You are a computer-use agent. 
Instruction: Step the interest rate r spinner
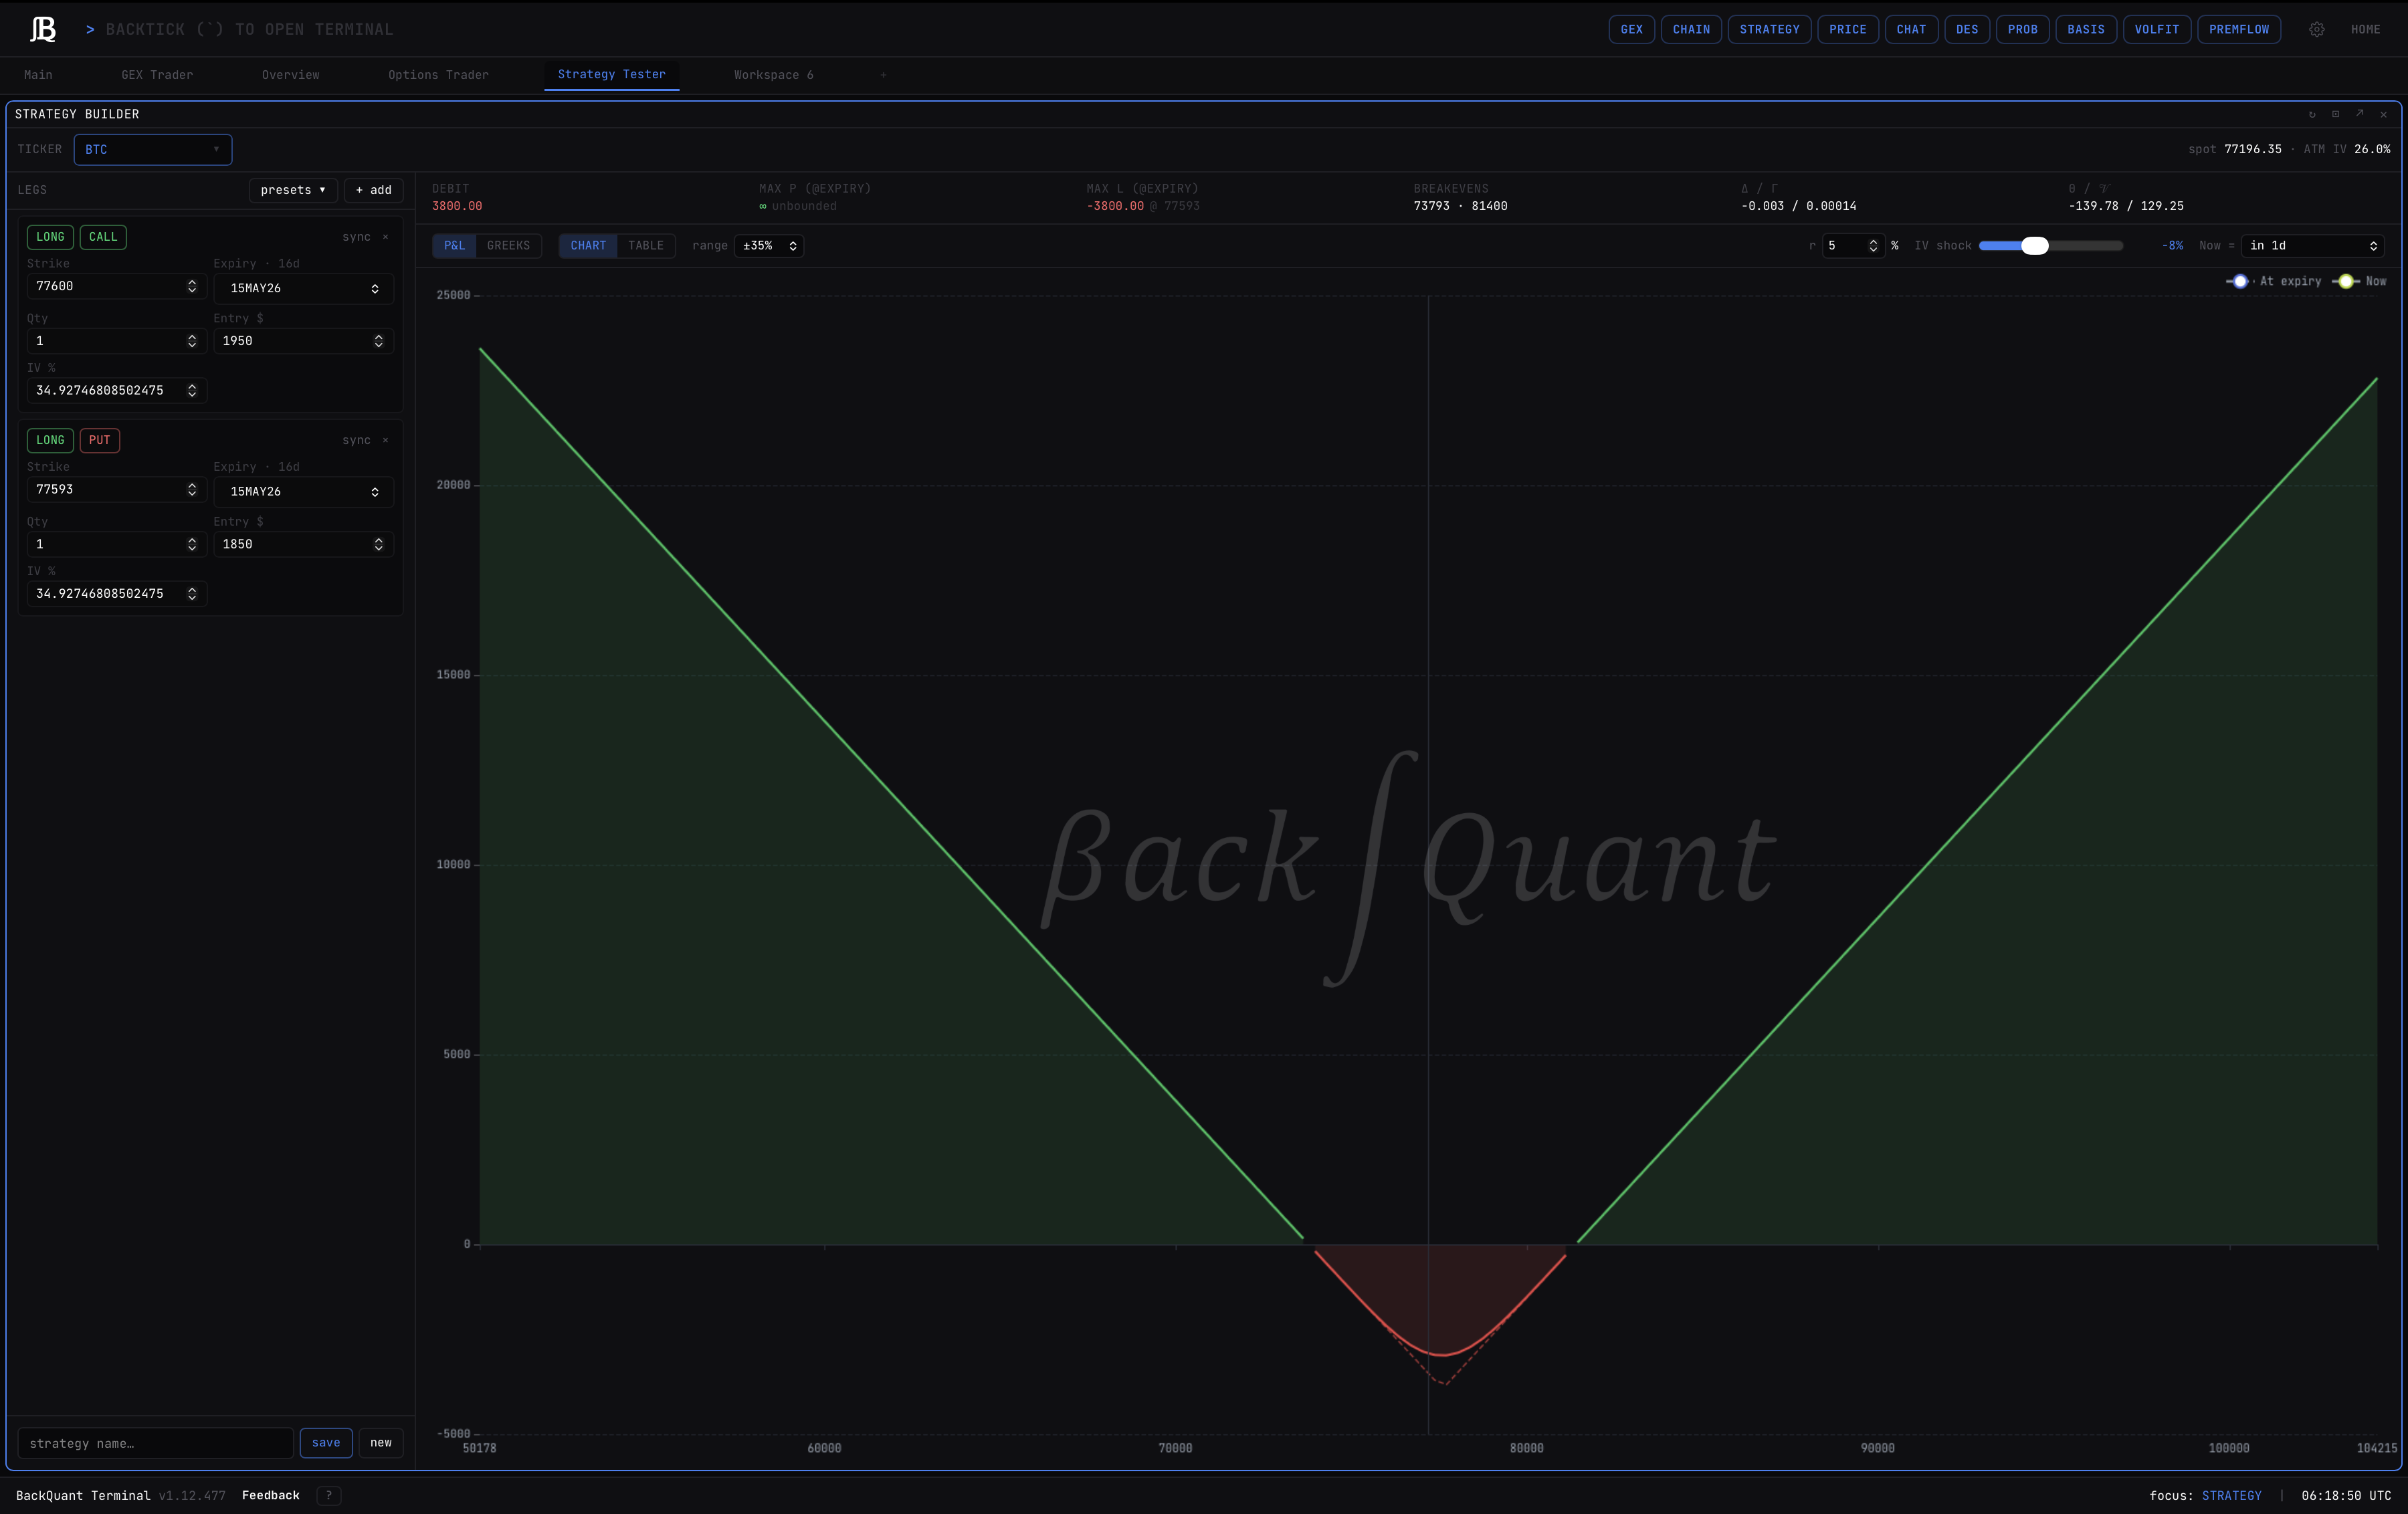coord(1873,246)
